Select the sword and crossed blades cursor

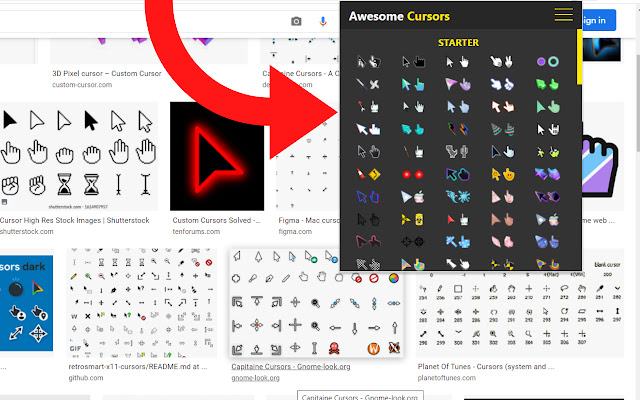coord(368,84)
